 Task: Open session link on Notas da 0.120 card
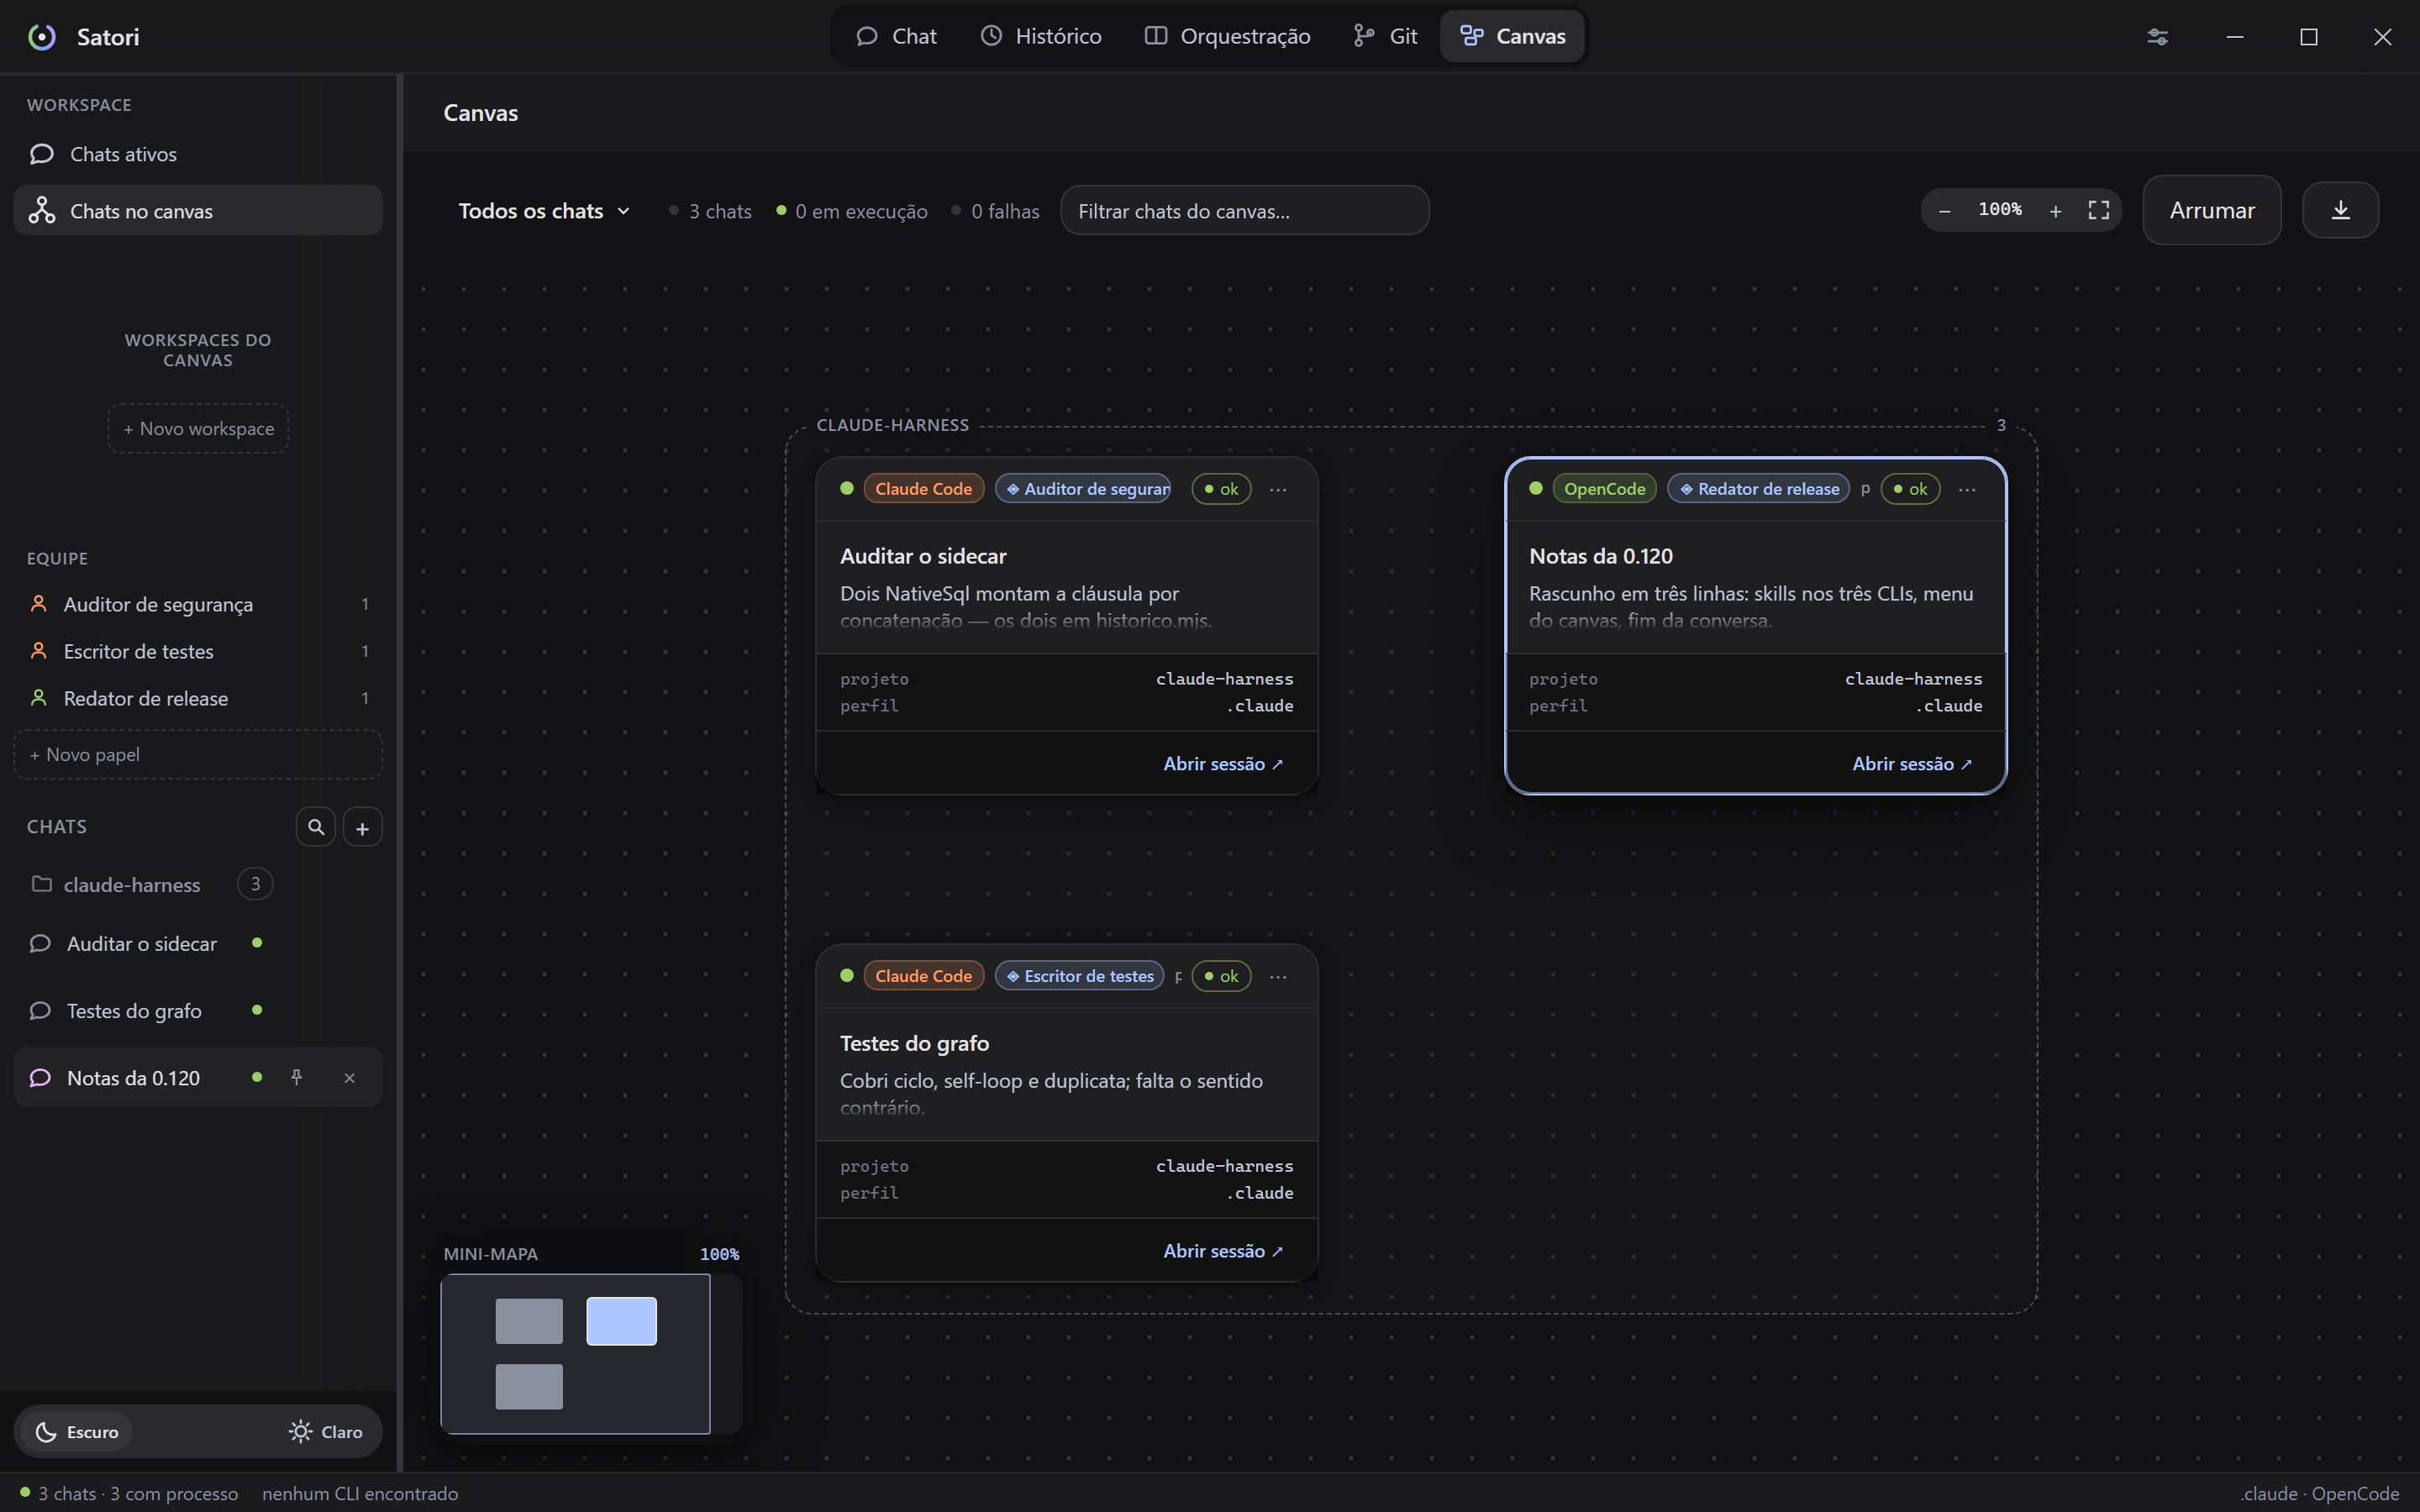1911,764
